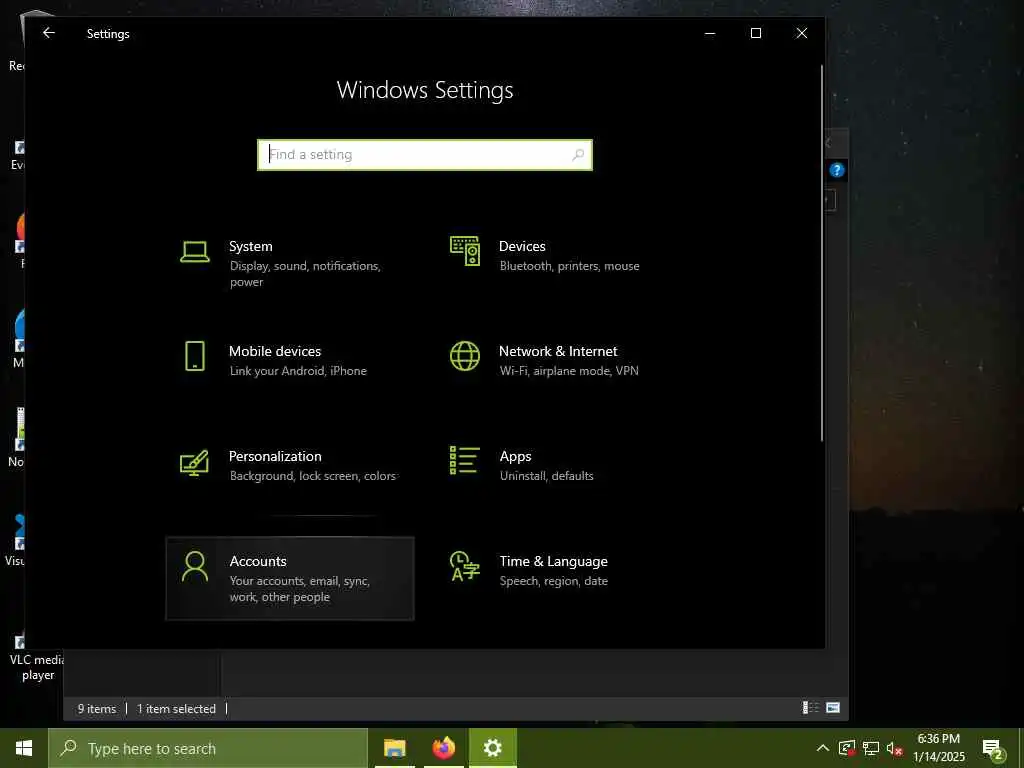1024x768 pixels.
Task: Click '1 item selected' in status bar
Action: click(176, 709)
